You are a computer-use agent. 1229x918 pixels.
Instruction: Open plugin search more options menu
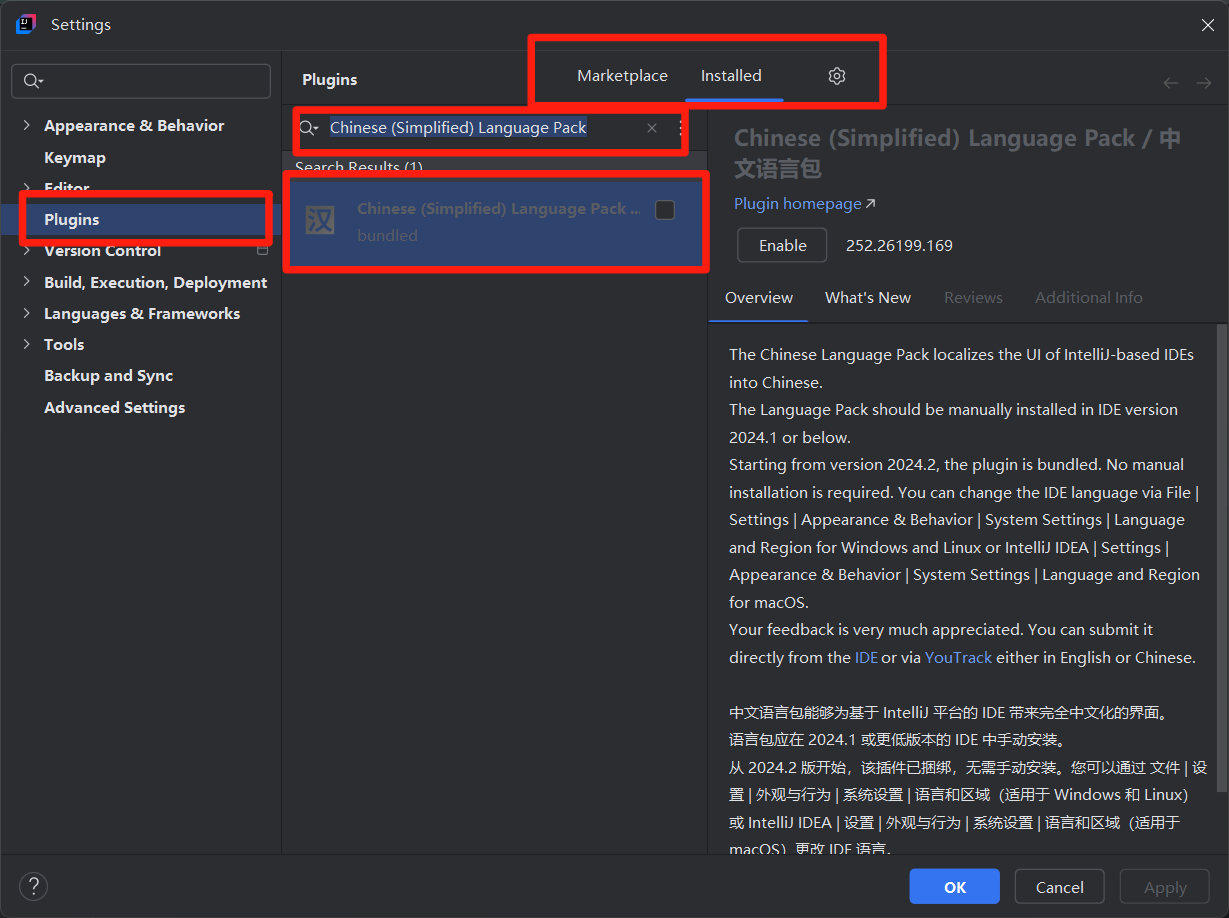pos(681,128)
